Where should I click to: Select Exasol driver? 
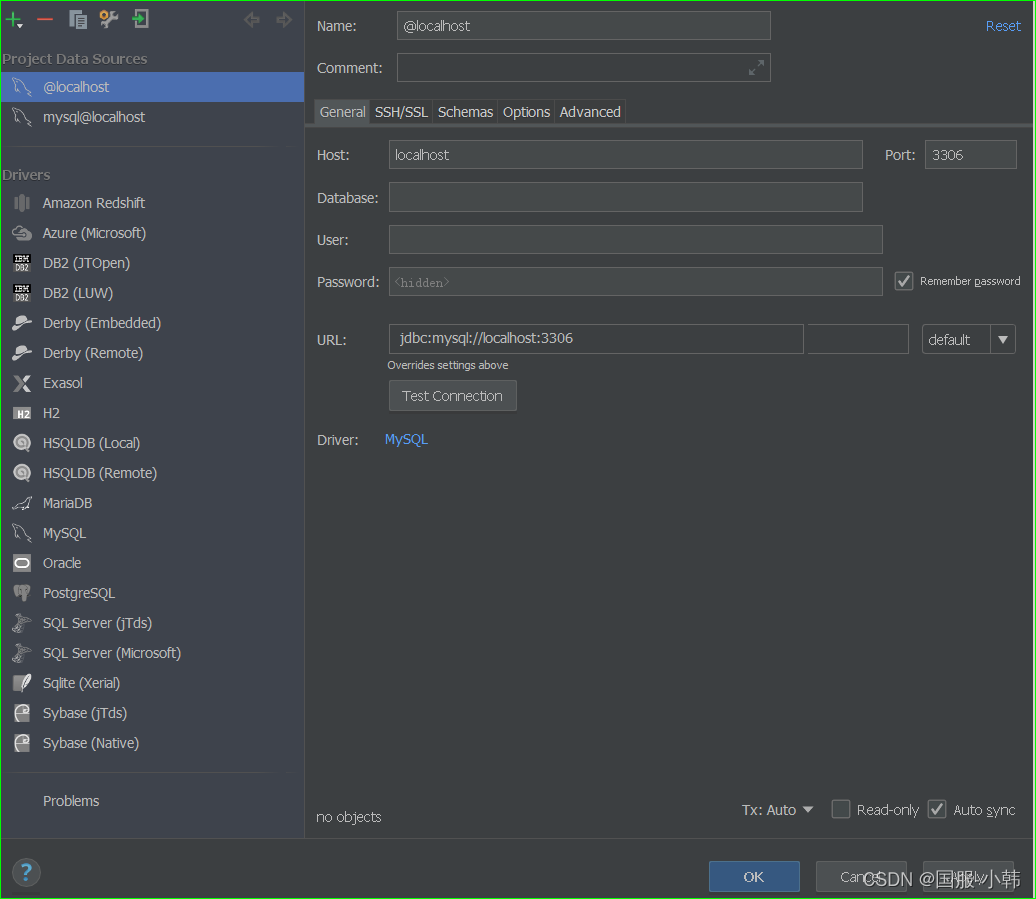153,383
